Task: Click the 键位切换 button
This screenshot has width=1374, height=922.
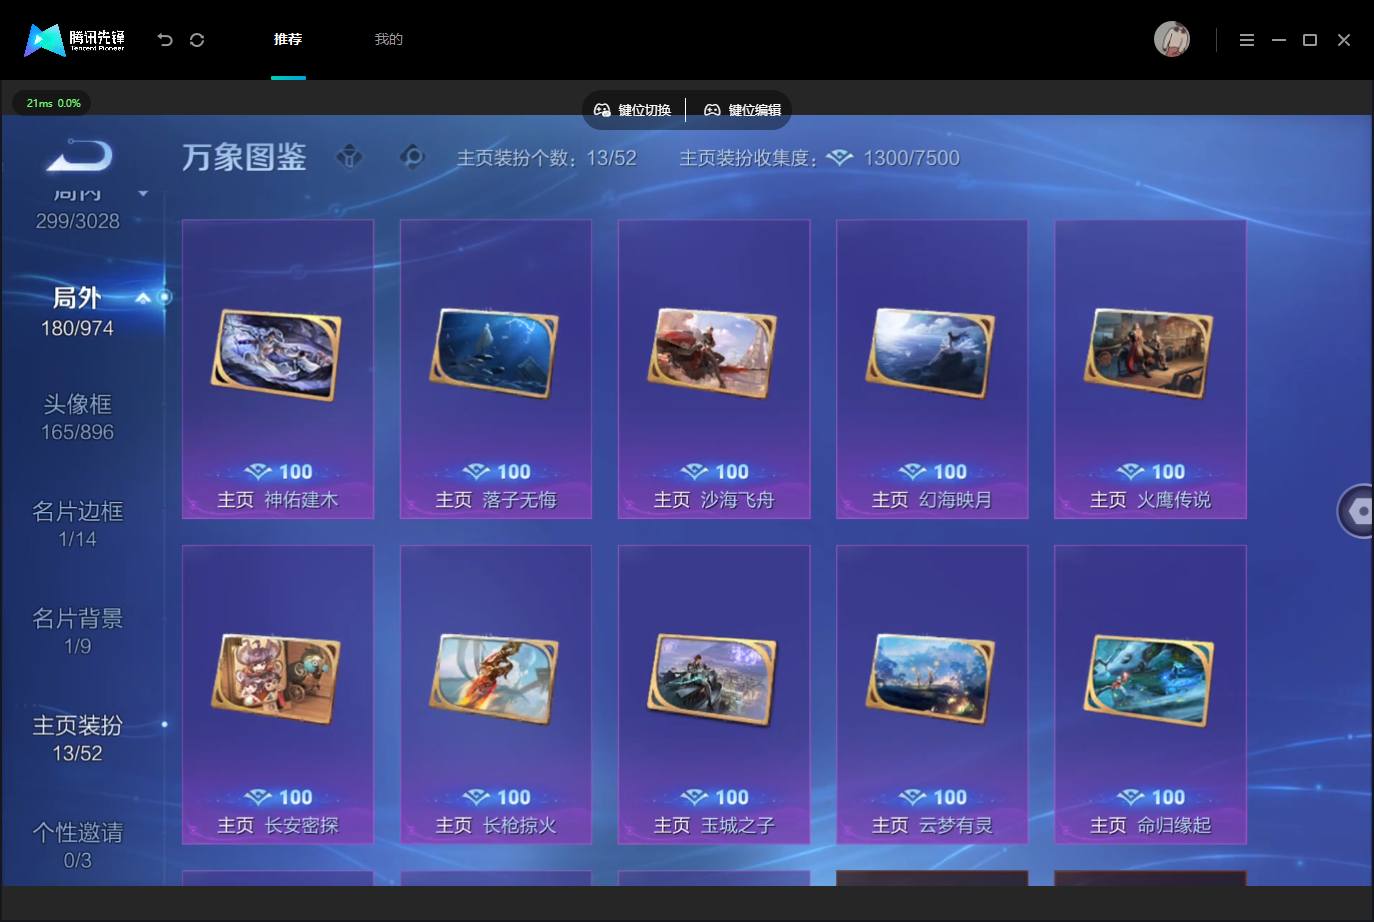Action: coord(633,110)
